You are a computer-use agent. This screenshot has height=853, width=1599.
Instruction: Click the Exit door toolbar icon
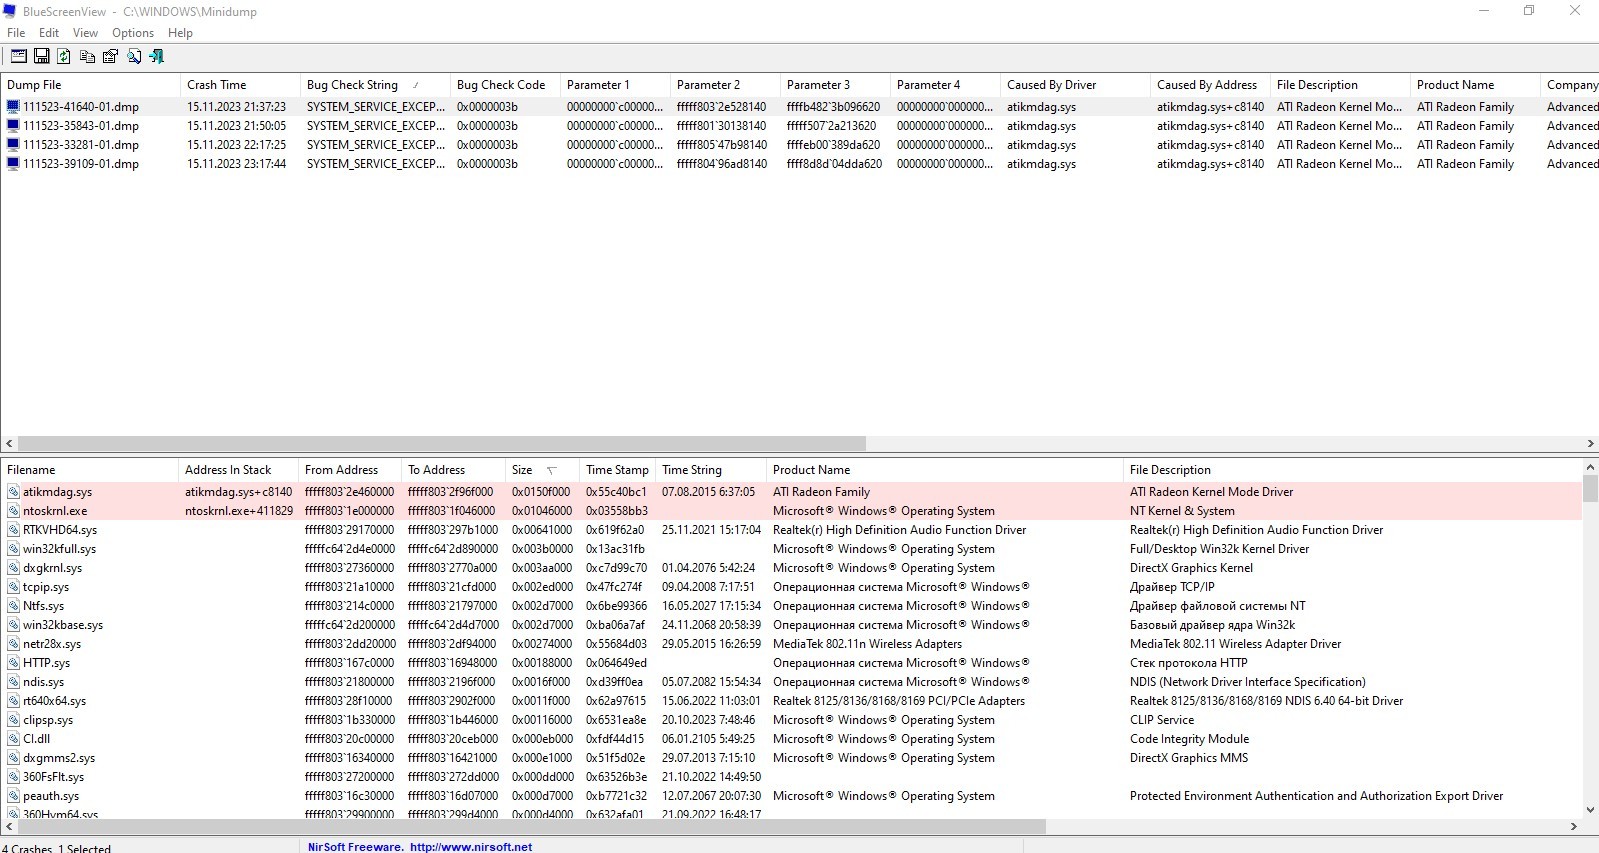click(156, 57)
